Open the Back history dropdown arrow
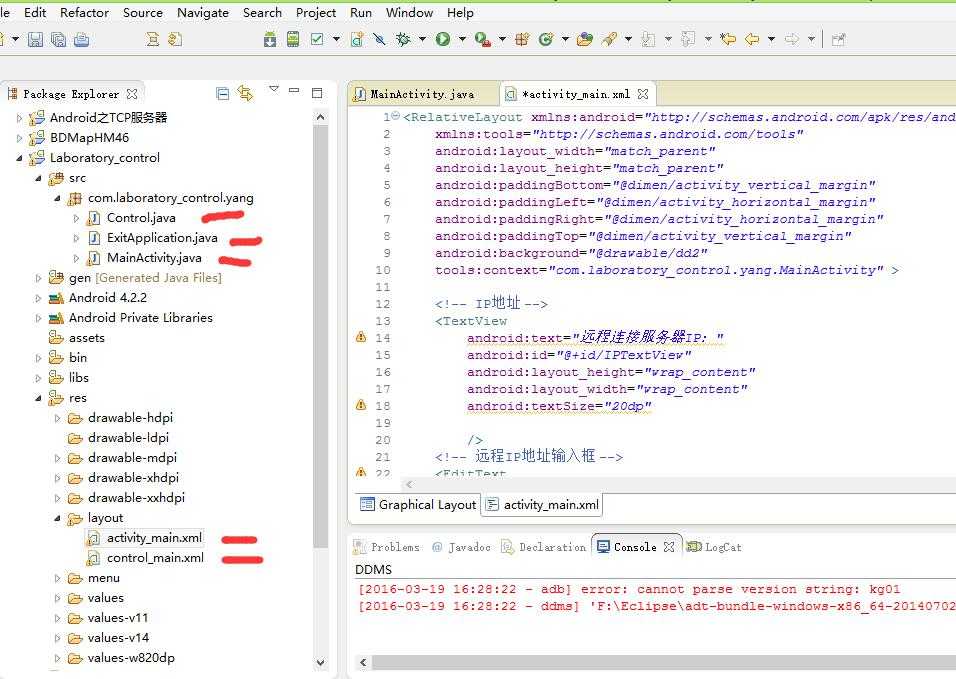 tap(771, 40)
